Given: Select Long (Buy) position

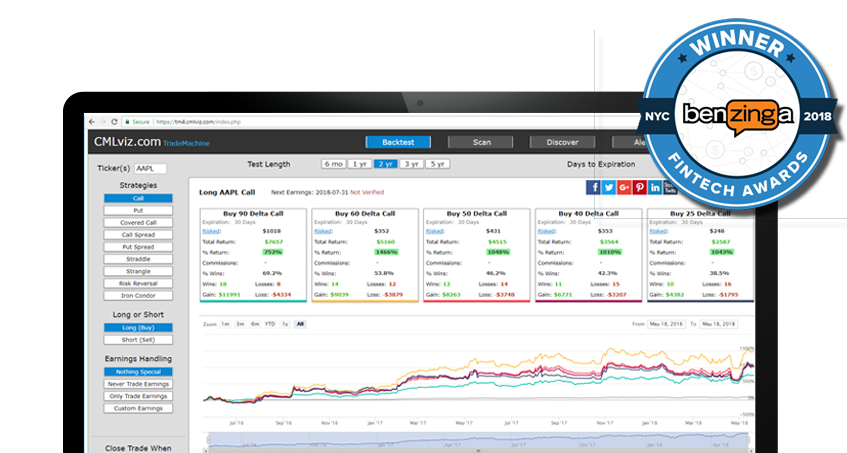Looking at the screenshot, I should (x=138, y=328).
